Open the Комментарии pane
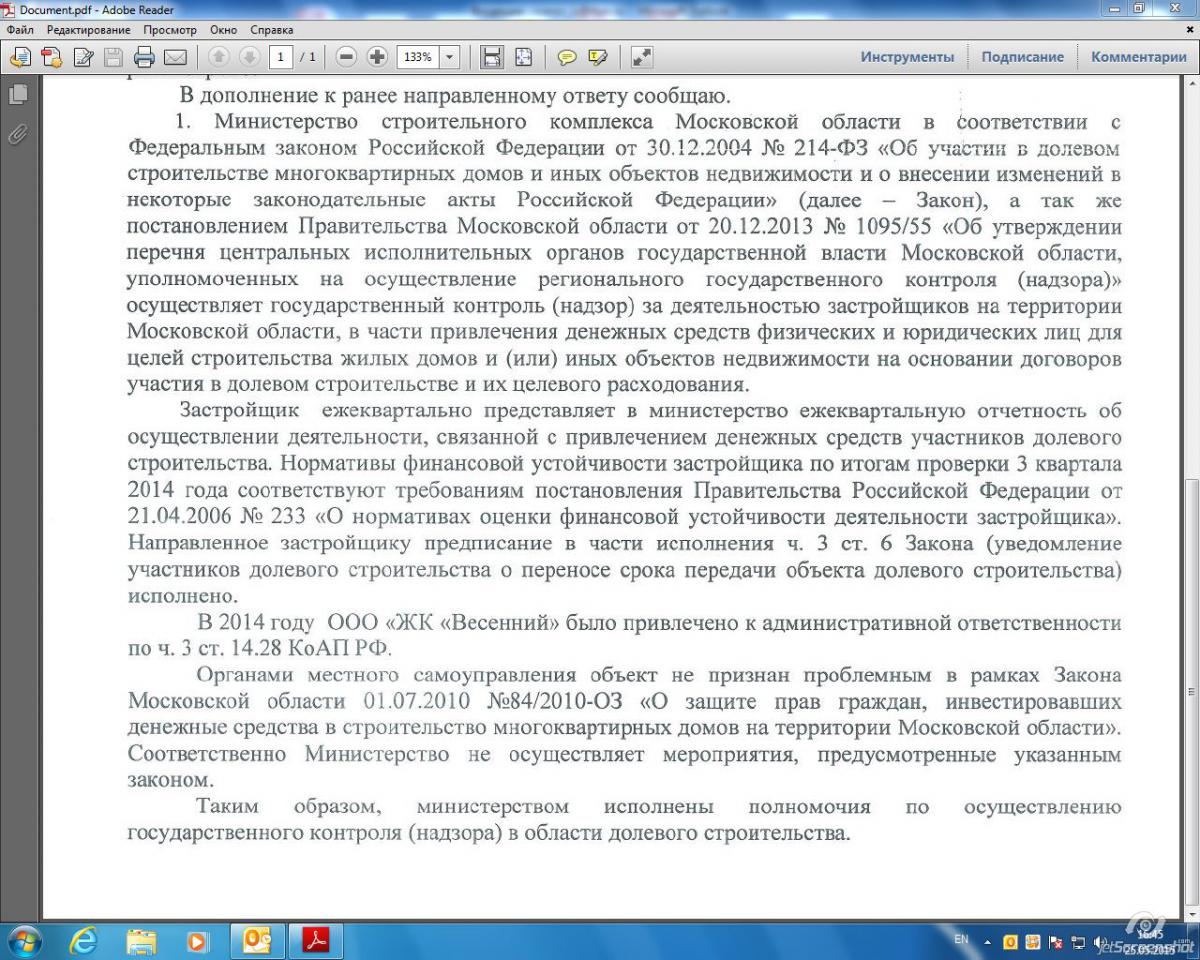This screenshot has width=1200, height=960. (1138, 57)
